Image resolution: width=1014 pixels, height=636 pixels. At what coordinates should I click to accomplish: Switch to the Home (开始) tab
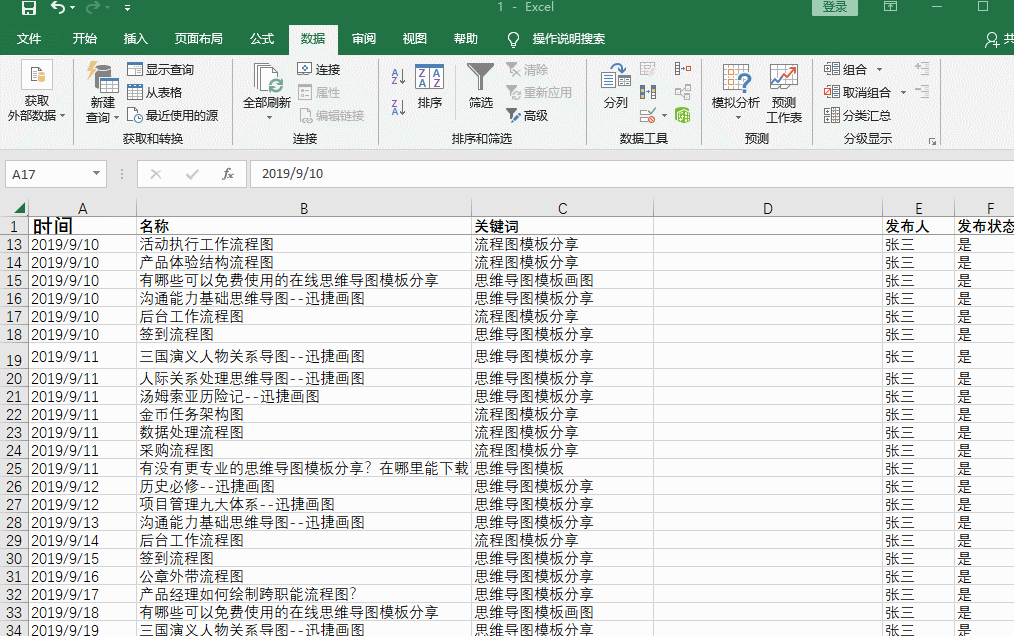[85, 39]
